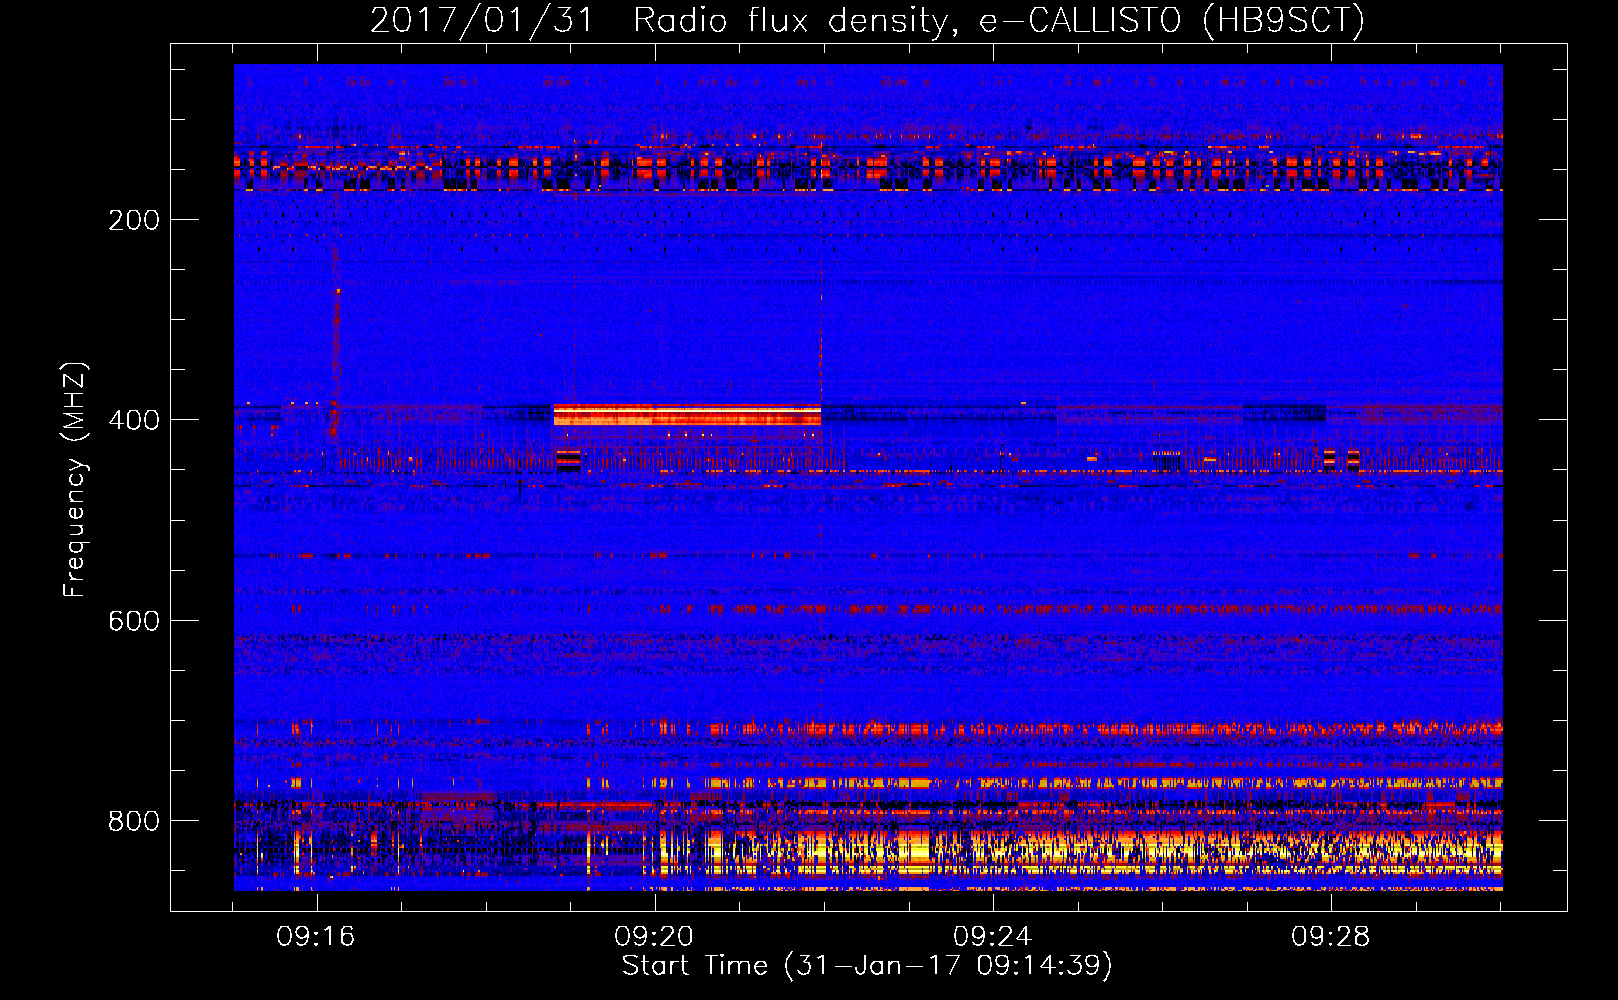The width and height of the screenshot is (1618, 1000).
Task: Click the plot title "Radio flux density, e-CALLISTO (HB9SCT)"
Action: [999, 21]
